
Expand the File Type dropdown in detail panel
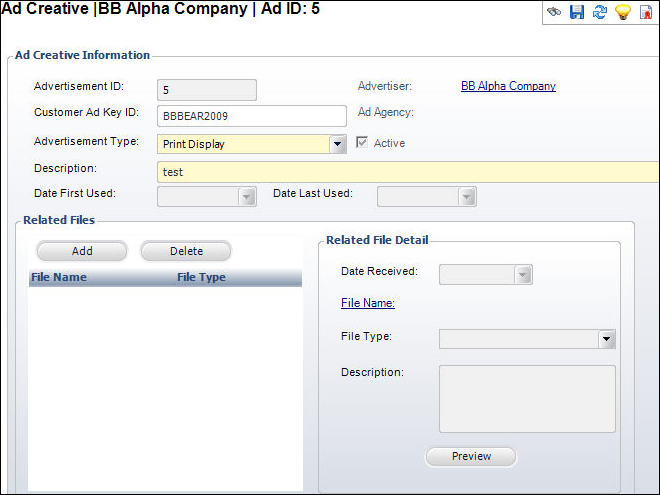(607, 339)
